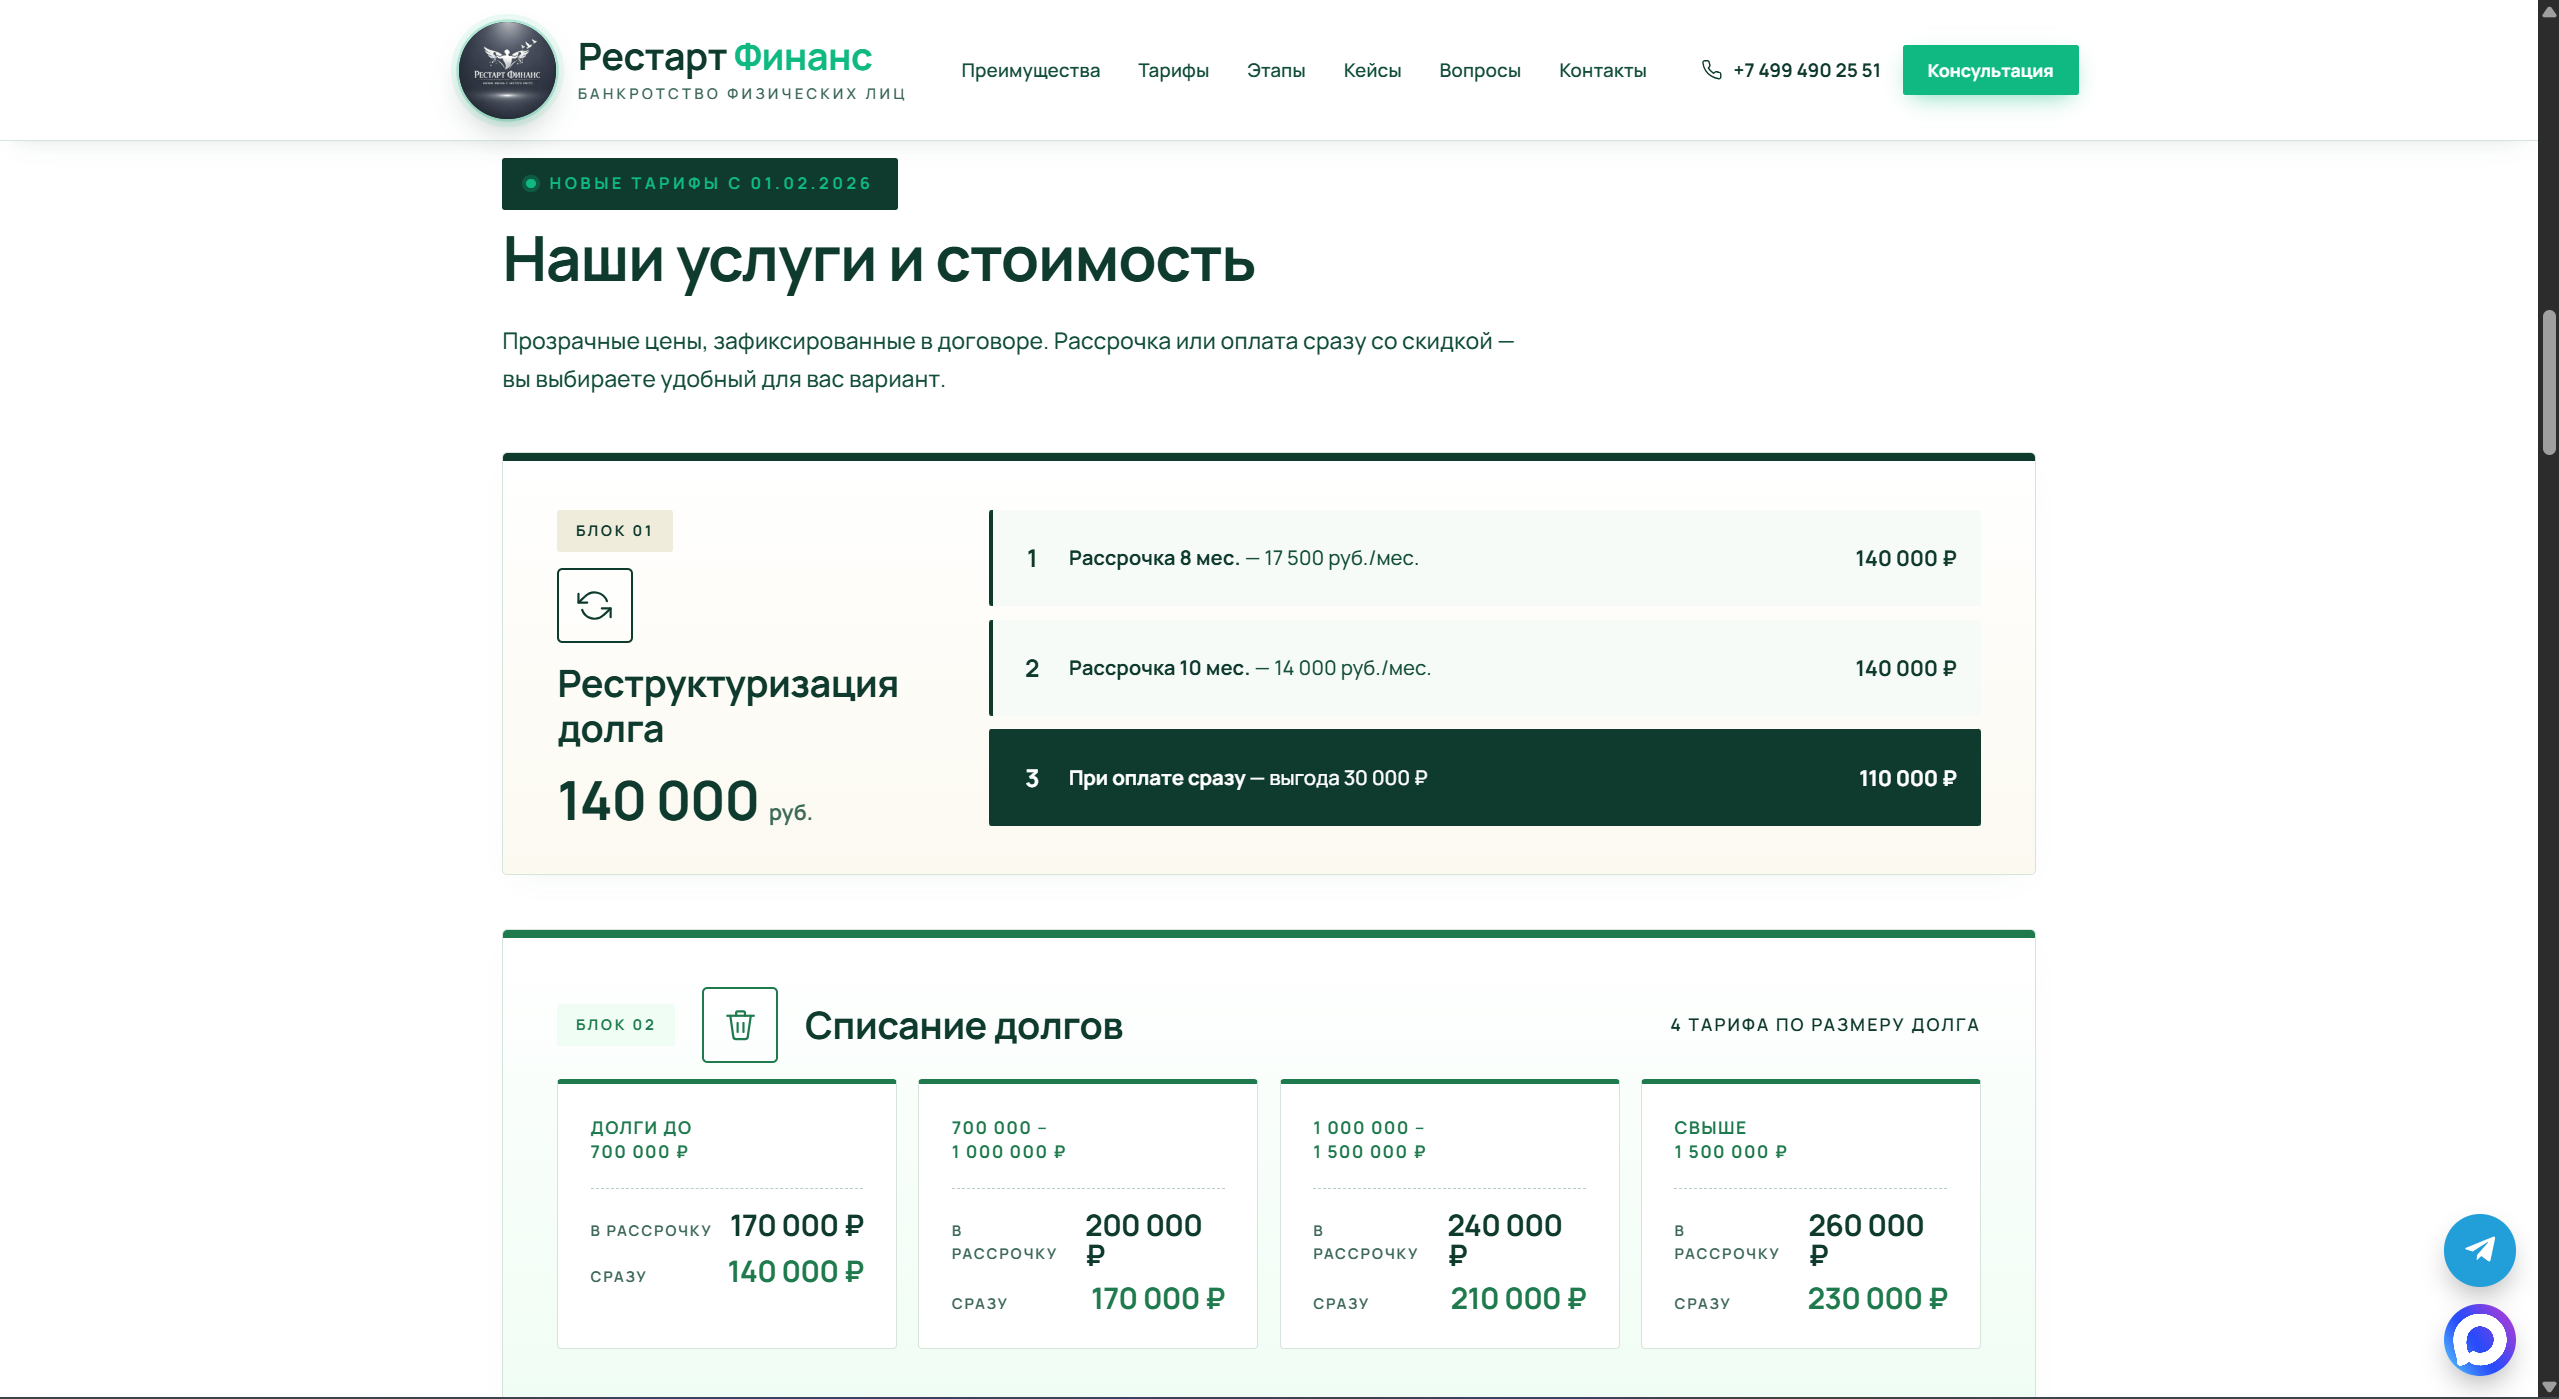This screenshot has height=1399, width=2559.
Task: Select the СВЫШЕ 1 500 000 ₽ tariff card
Action: 1810,1213
